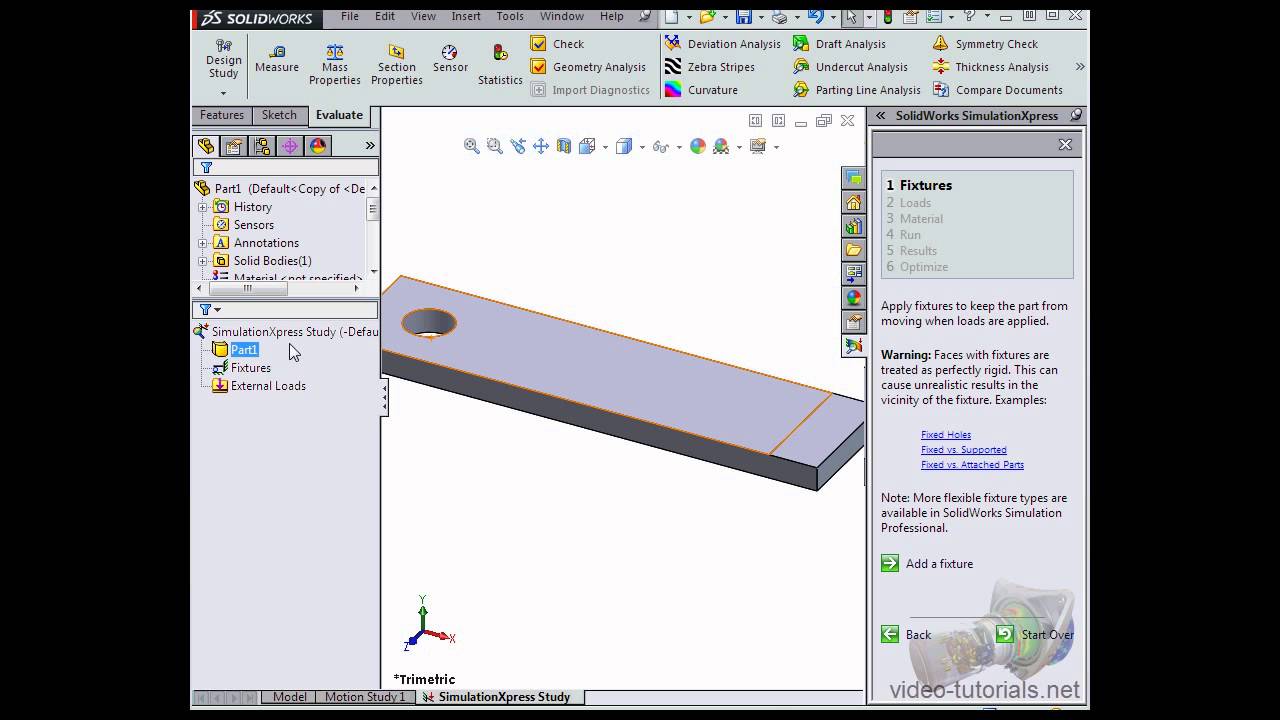Collapse the task pane with double chevron

(881, 116)
